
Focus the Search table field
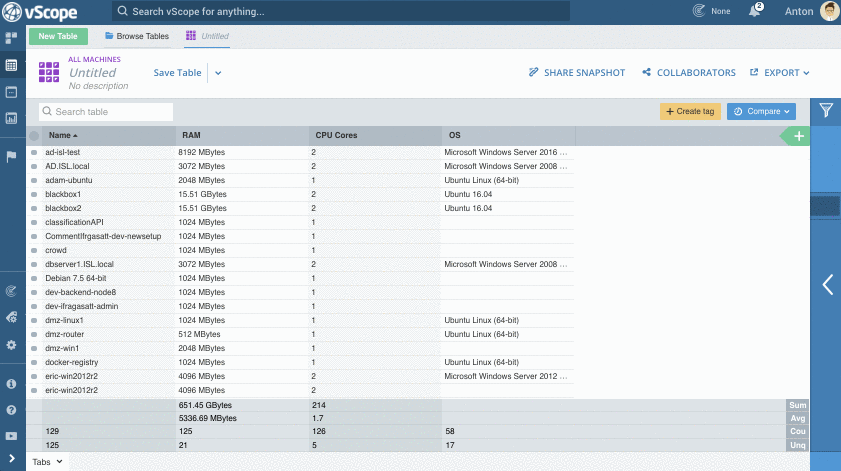pos(106,112)
